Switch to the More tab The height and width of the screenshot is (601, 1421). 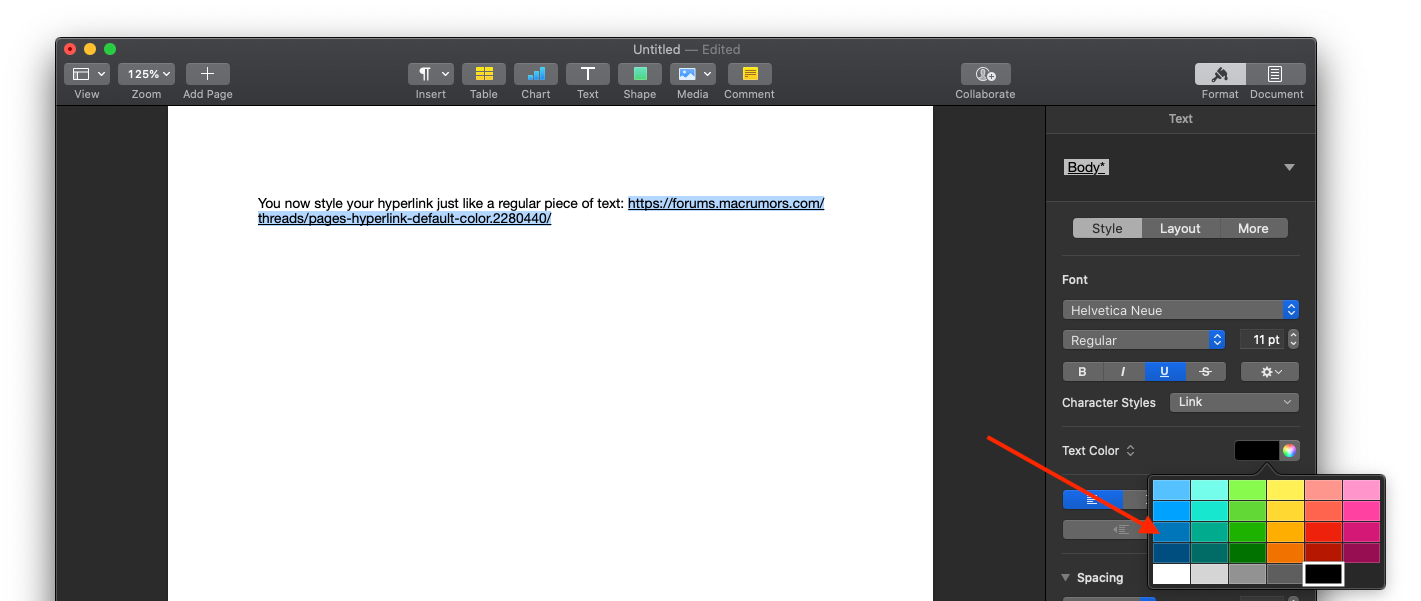pos(1253,228)
